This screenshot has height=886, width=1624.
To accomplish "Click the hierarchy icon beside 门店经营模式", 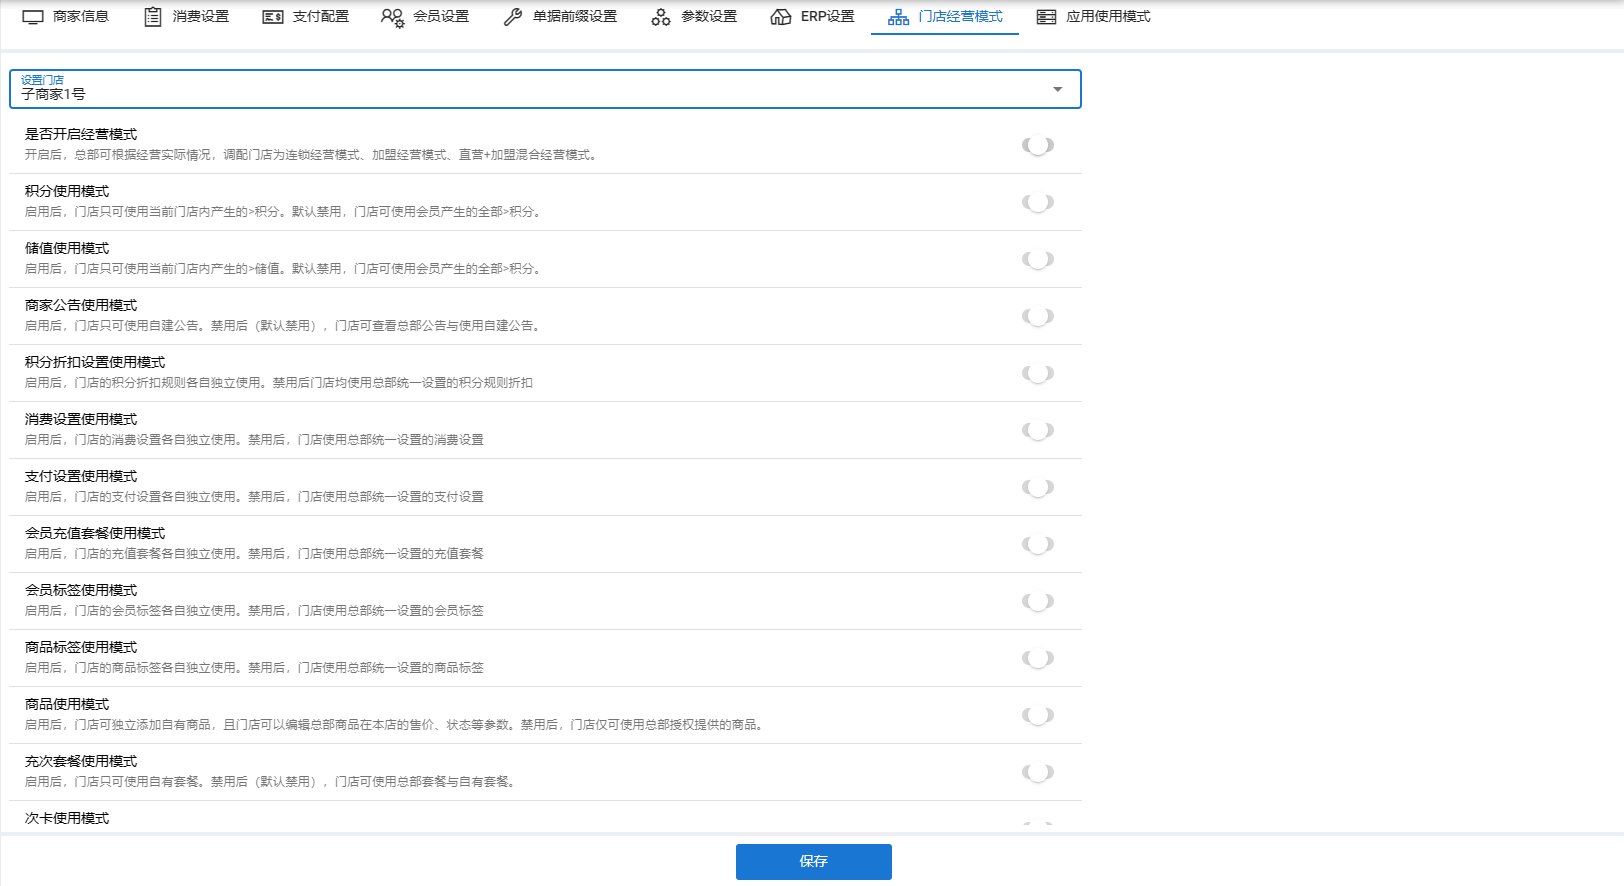I will pyautogui.click(x=899, y=17).
